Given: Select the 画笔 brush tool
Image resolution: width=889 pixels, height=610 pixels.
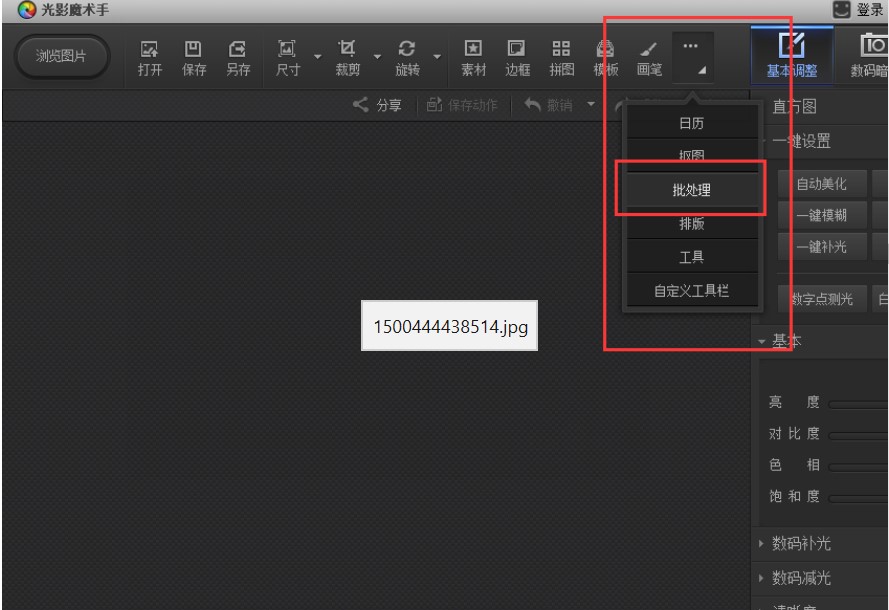Looking at the screenshot, I should pyautogui.click(x=649, y=58).
